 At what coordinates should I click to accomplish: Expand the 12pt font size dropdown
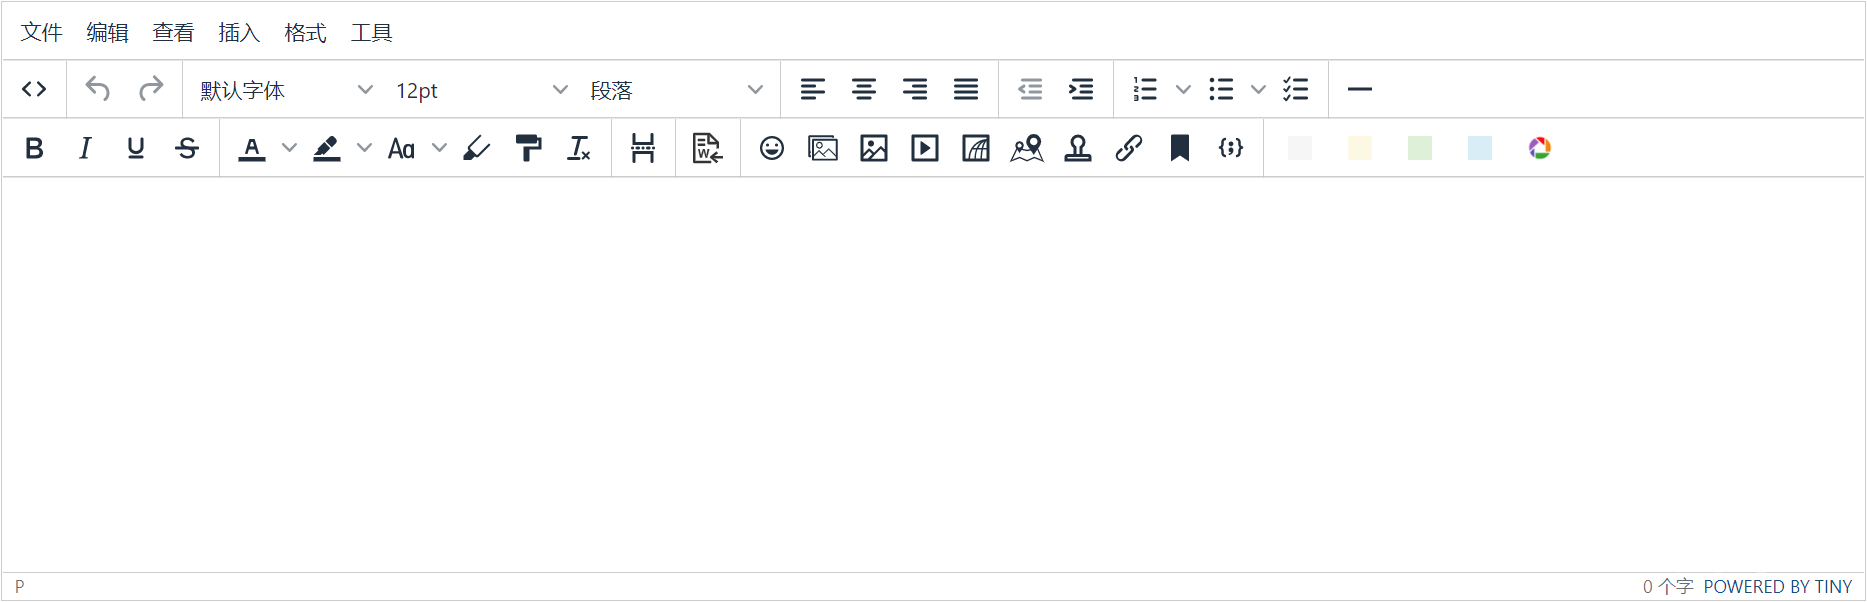point(481,90)
